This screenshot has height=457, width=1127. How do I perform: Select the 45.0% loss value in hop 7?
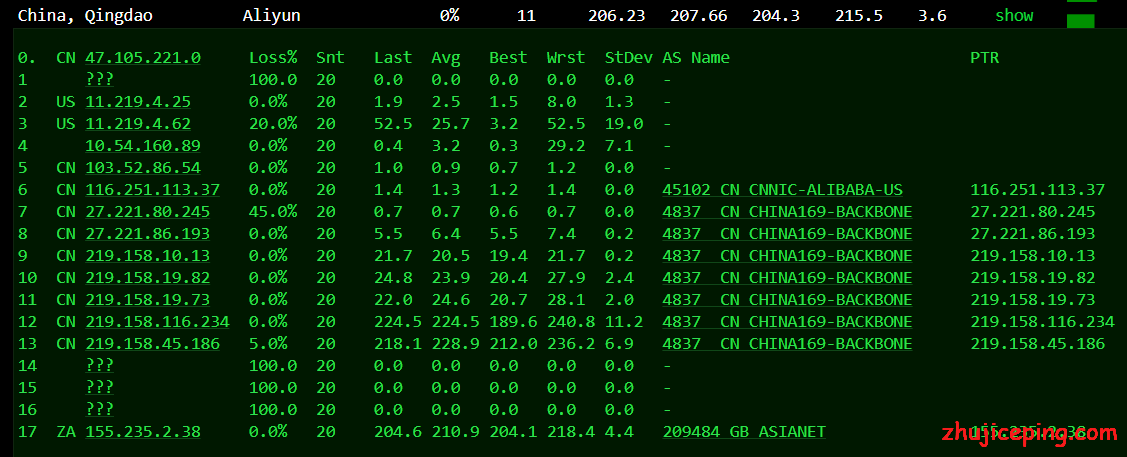tap(273, 211)
